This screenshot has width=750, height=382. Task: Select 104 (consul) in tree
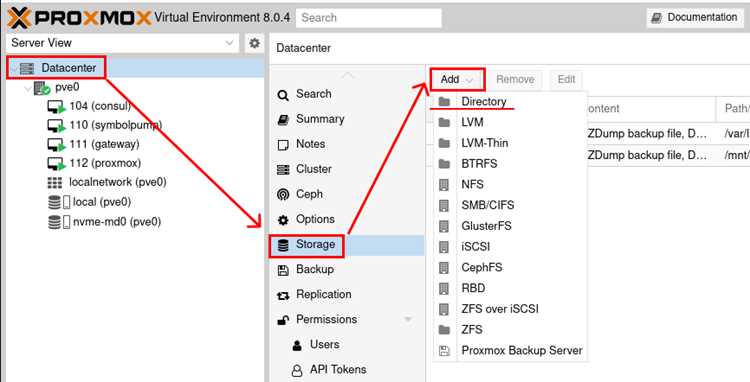[x=100, y=106]
